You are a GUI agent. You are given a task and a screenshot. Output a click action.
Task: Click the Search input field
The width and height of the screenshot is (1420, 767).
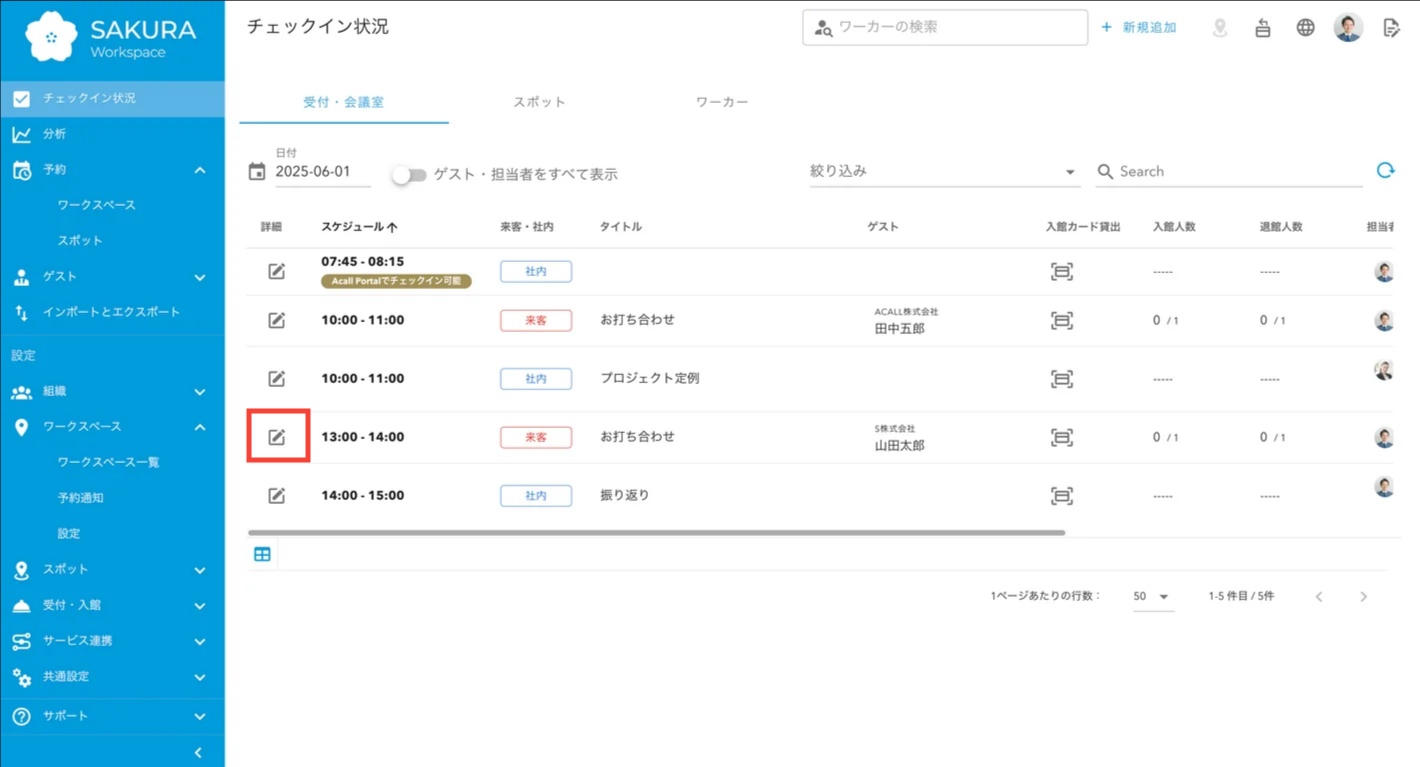point(1229,172)
